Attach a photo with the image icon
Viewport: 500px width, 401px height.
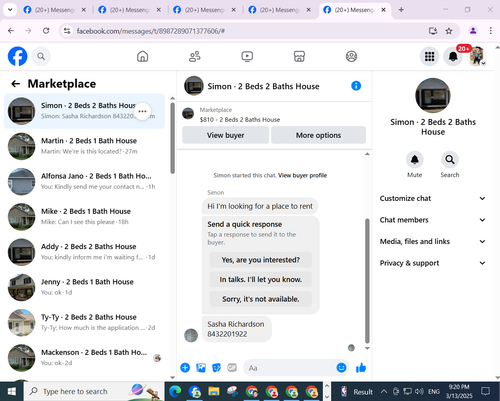point(201,368)
